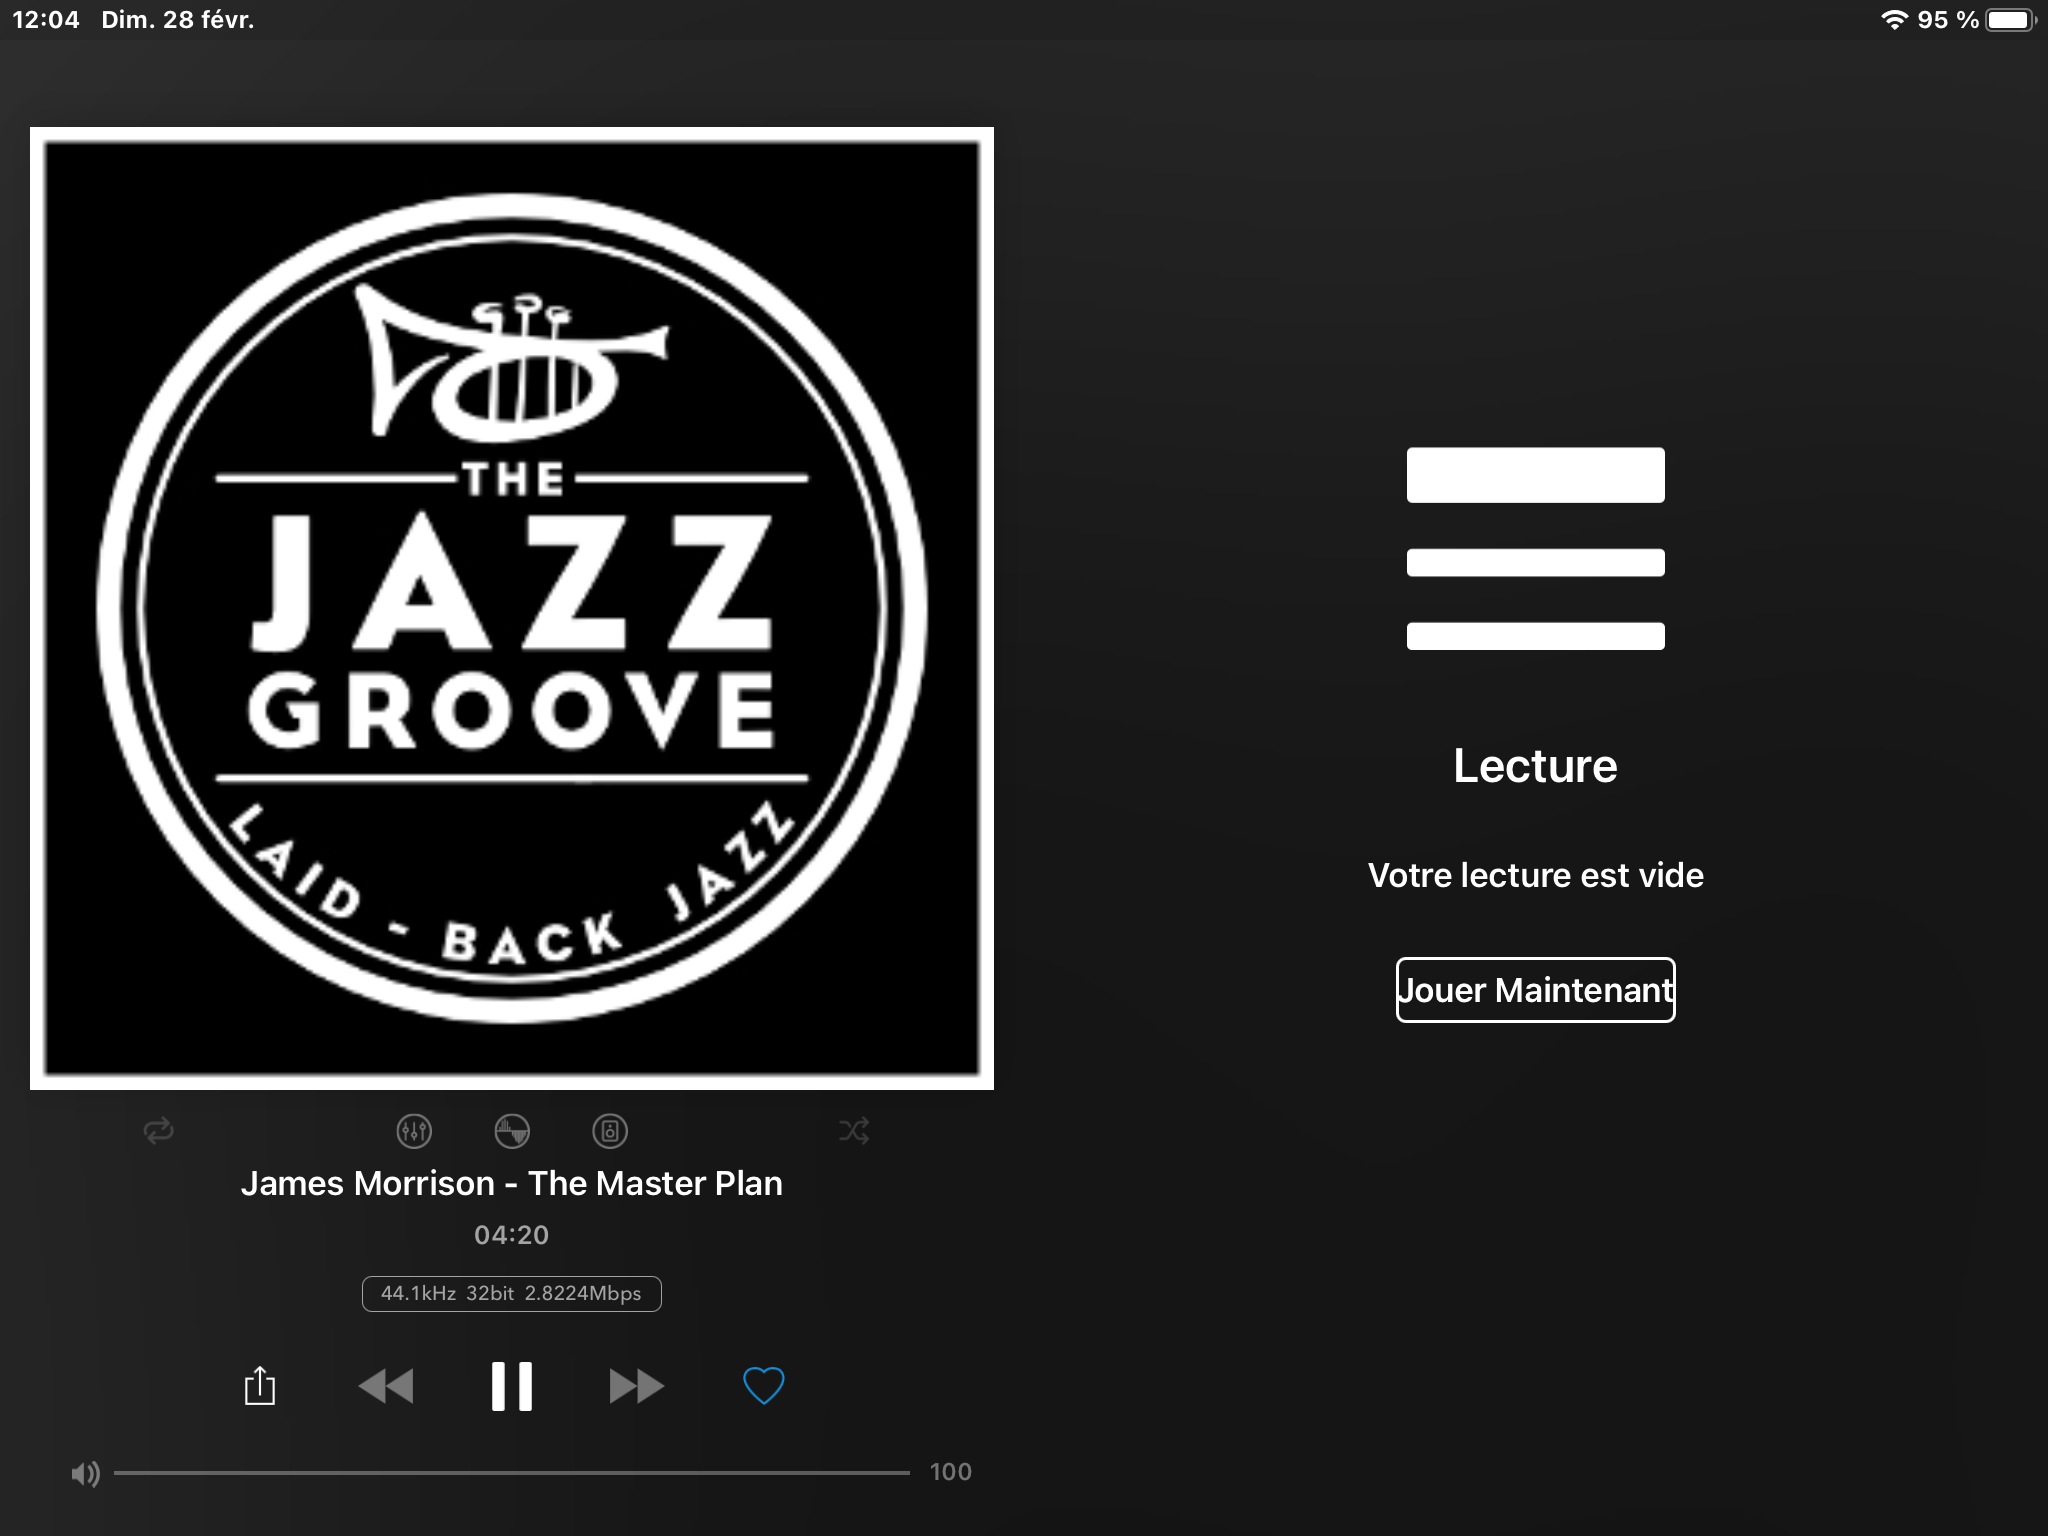The height and width of the screenshot is (1536, 2048).
Task: Open the speaker output device icon
Action: 610,1131
